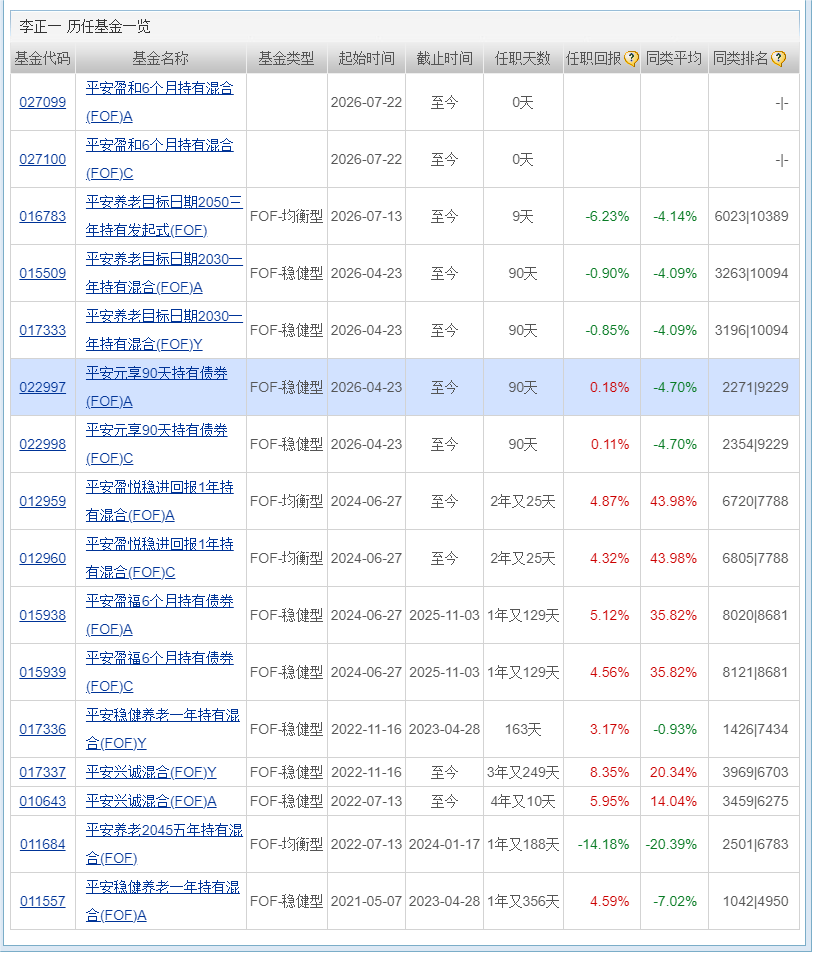
Task: Open fund code 017333 link
Action: 43,331
